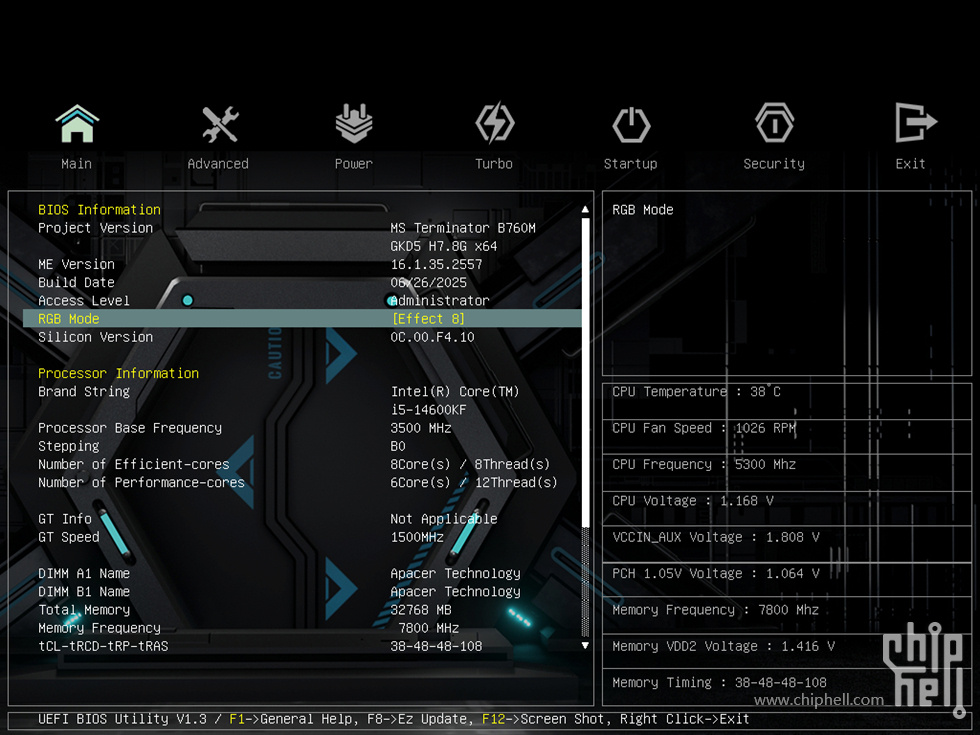980x735 pixels.
Task: Click the 3500 MHz base frequency value
Action: point(421,428)
